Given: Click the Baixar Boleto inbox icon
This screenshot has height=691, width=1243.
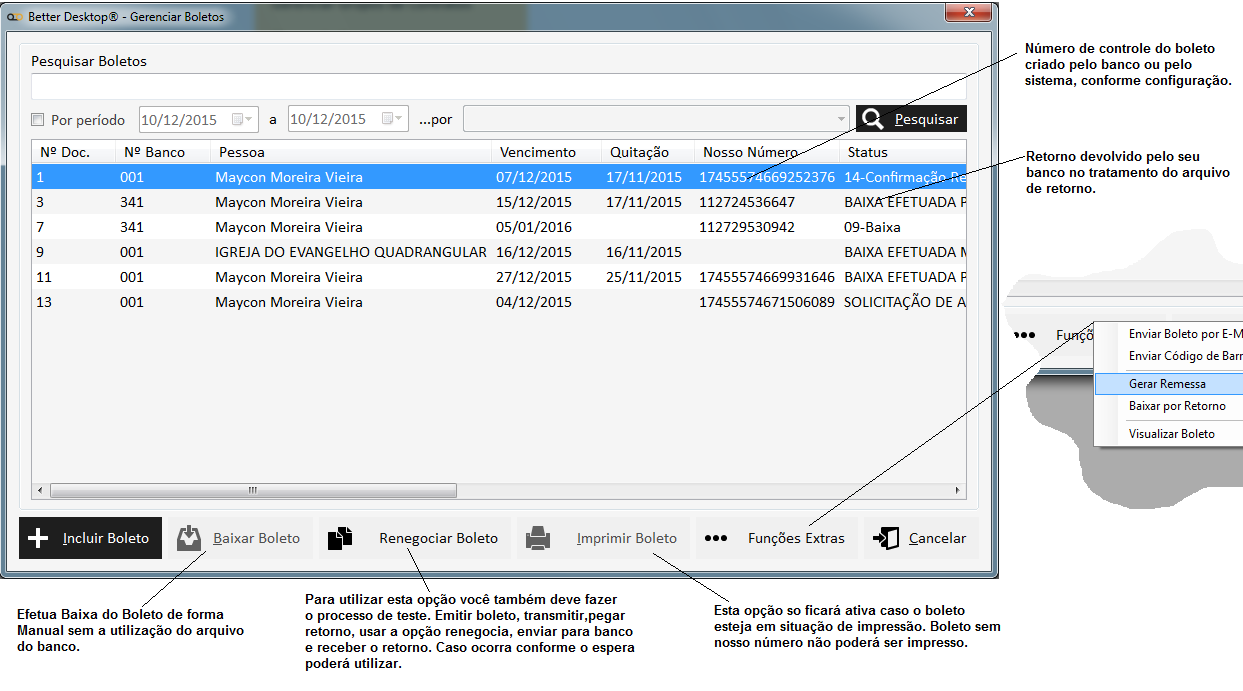Looking at the screenshot, I should 189,538.
